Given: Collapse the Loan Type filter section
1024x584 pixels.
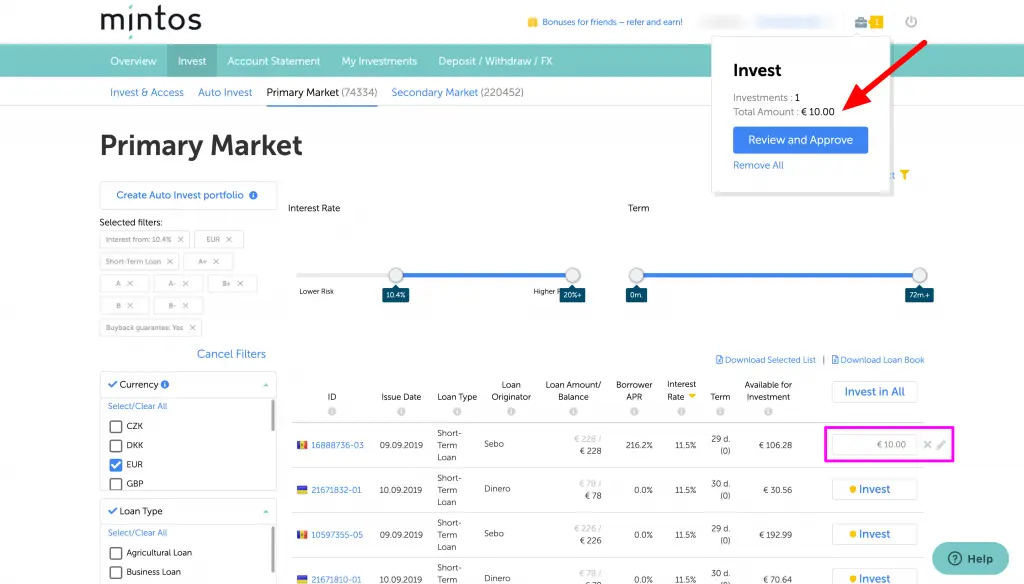Looking at the screenshot, I should tap(265, 511).
